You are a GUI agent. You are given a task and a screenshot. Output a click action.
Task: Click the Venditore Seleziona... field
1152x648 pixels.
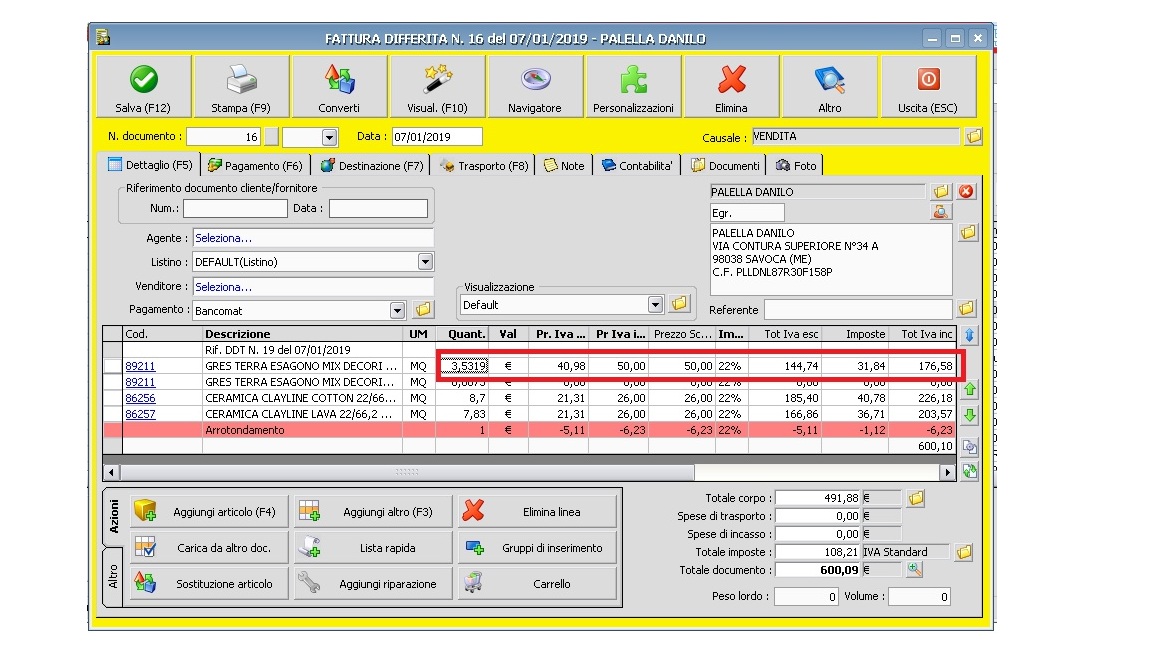tap(313, 287)
